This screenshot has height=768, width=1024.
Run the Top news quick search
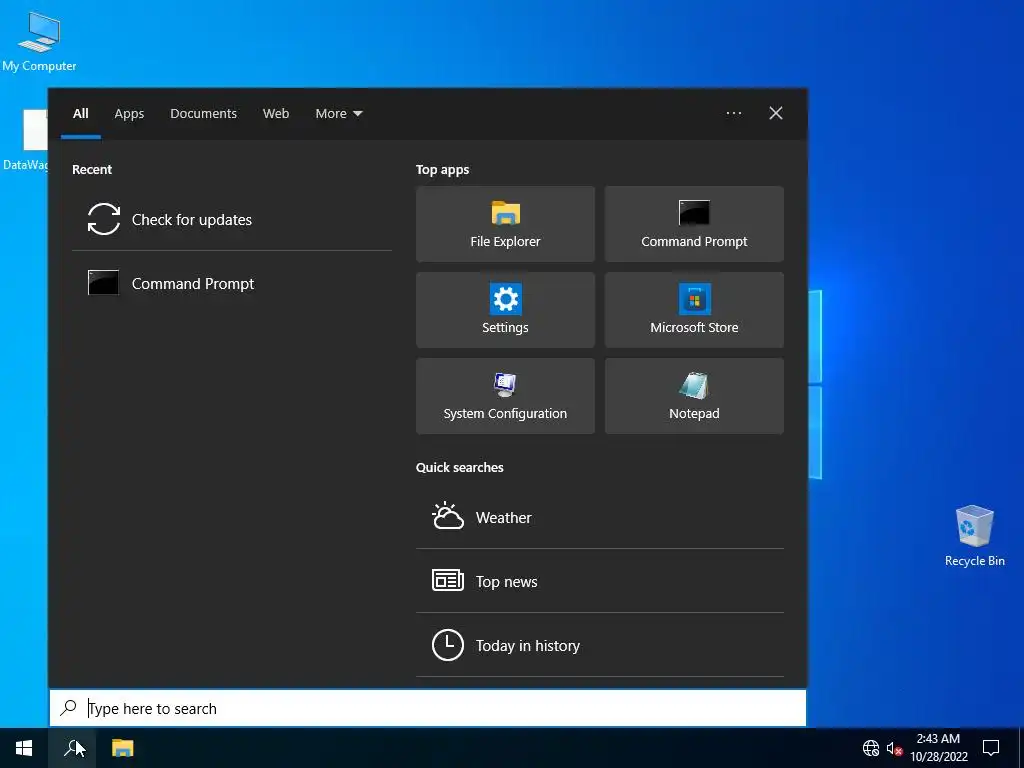coord(600,581)
